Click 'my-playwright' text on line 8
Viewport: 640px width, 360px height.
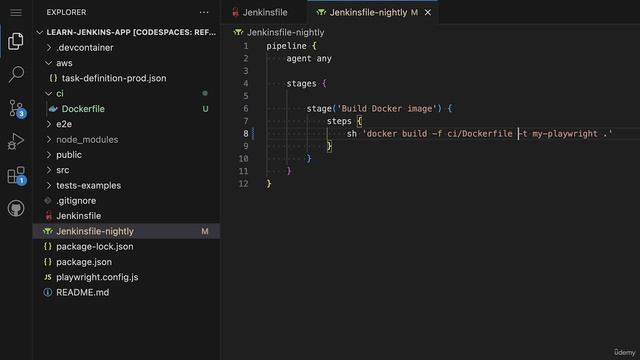pos(565,133)
